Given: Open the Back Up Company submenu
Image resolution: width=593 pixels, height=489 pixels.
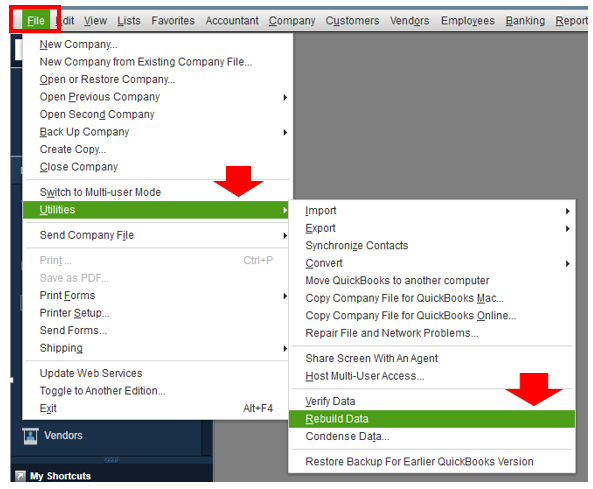Looking at the screenshot, I should (x=157, y=132).
